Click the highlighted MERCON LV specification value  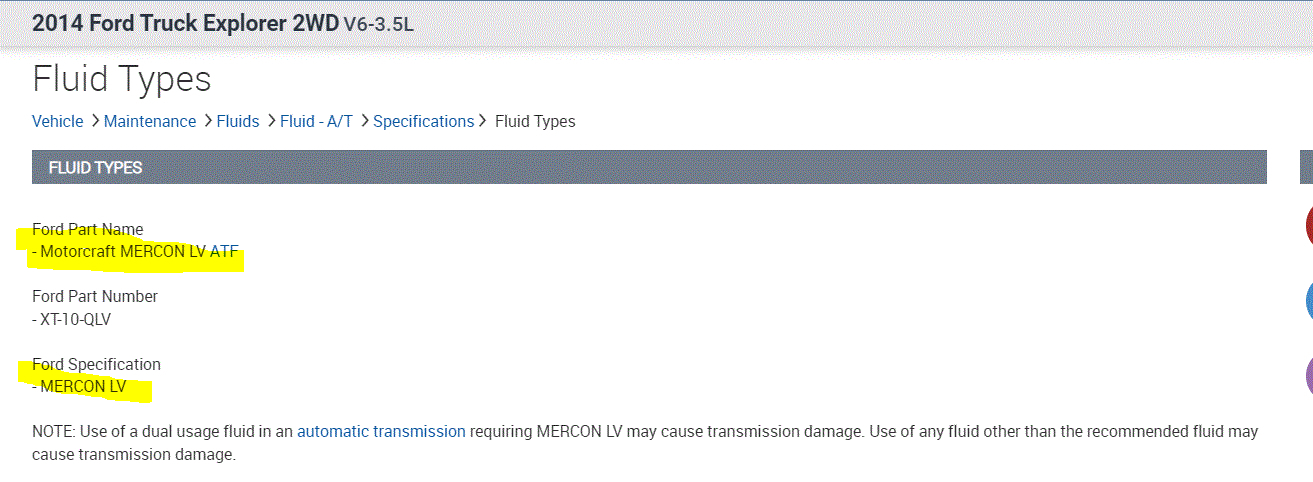[x=83, y=388]
